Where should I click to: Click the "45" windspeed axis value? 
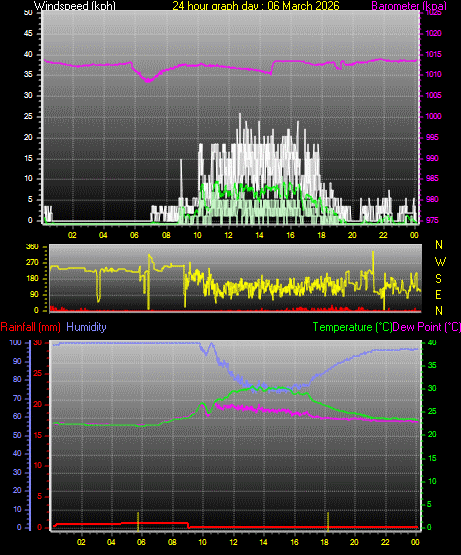click(28, 34)
